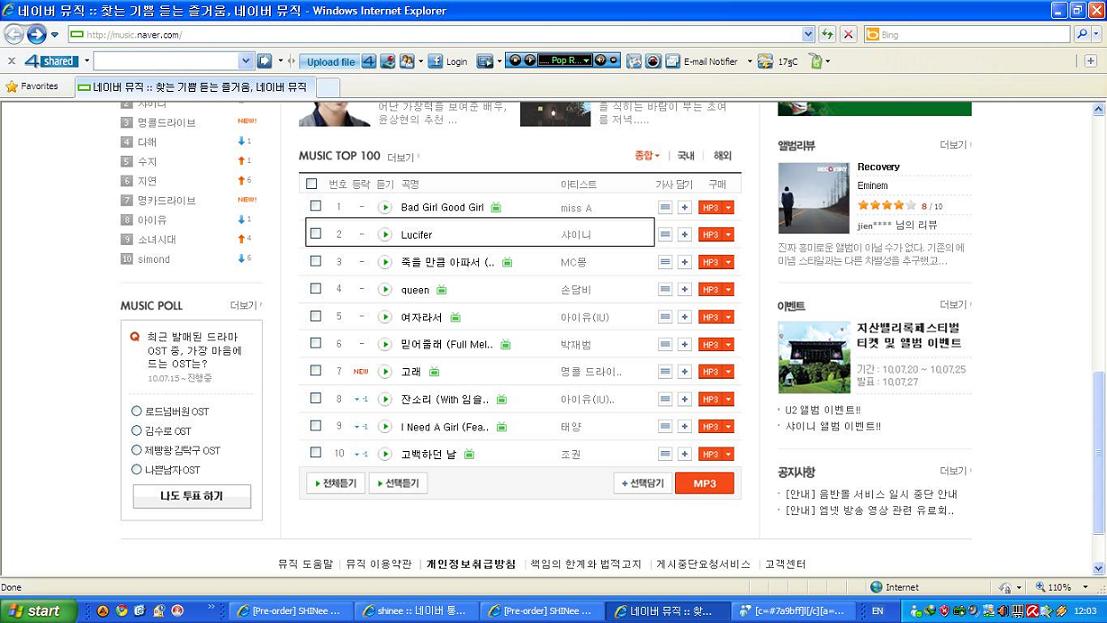Check the box for 고백하던 날
Viewport: 1107px width, 623px height.
pyautogui.click(x=316, y=453)
